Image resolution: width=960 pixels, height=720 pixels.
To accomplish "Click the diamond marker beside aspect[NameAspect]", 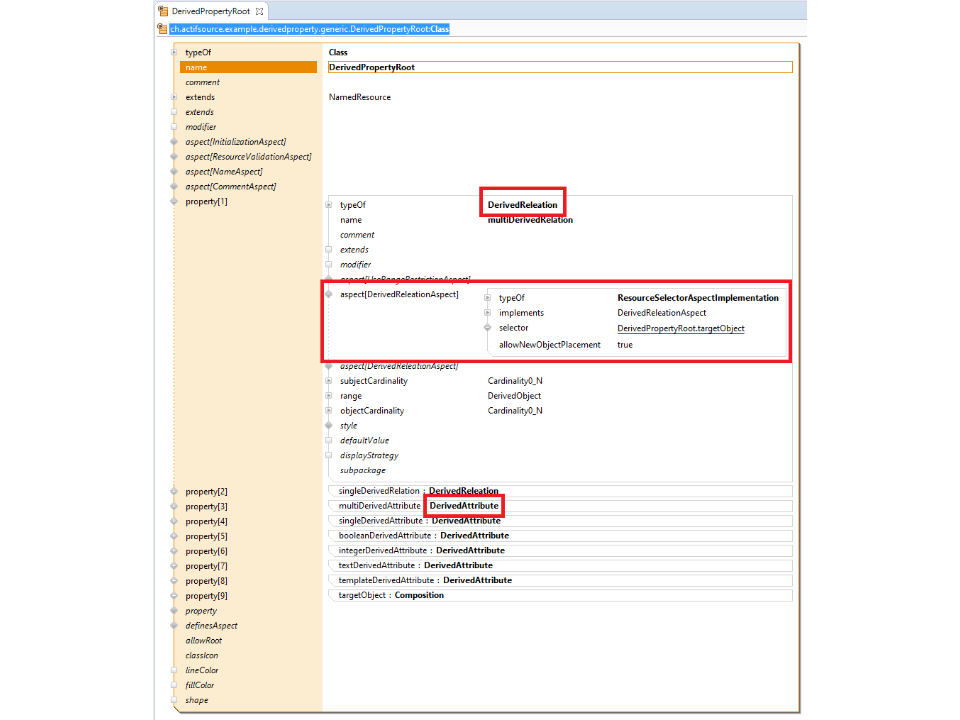I will (x=174, y=172).
